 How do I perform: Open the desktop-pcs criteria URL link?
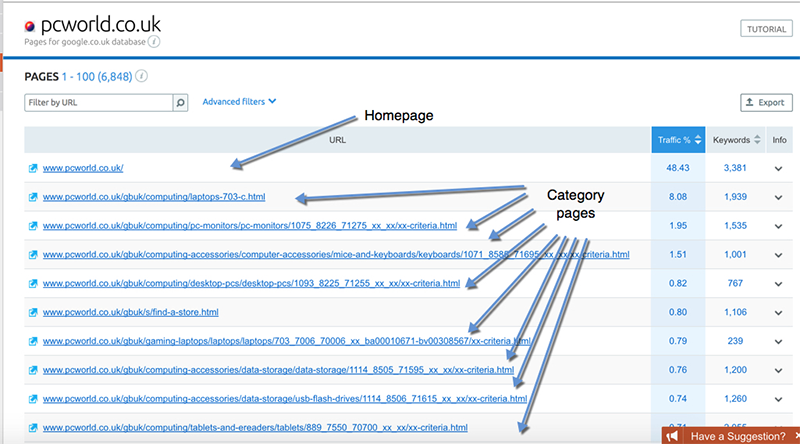252,283
